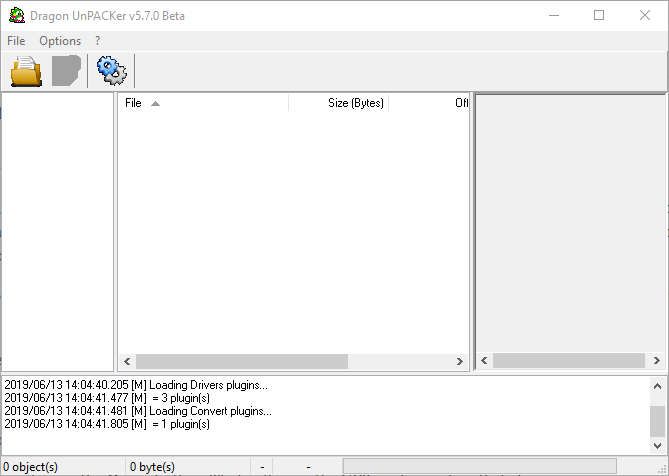Maximize the Dragon UnPACKer window

(x=599, y=15)
